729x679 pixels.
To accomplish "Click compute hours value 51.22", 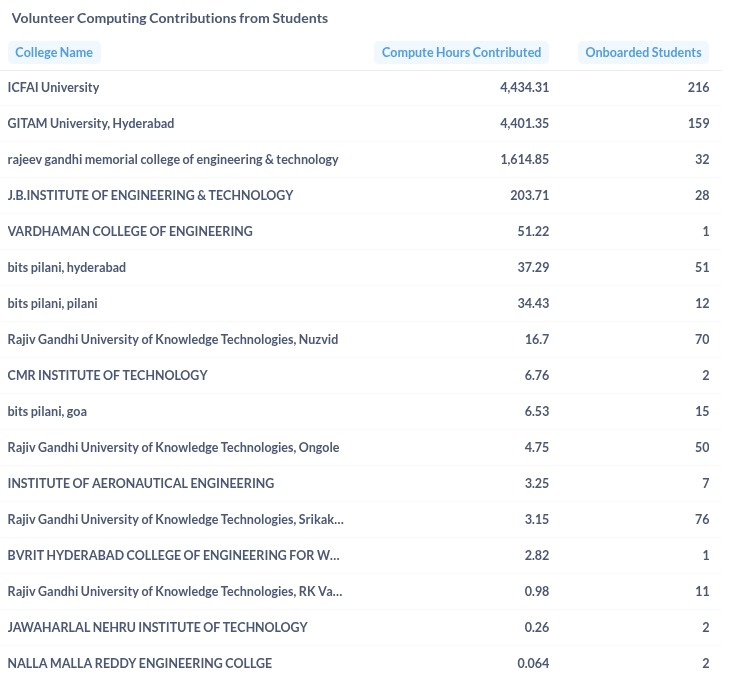I will pos(533,231).
